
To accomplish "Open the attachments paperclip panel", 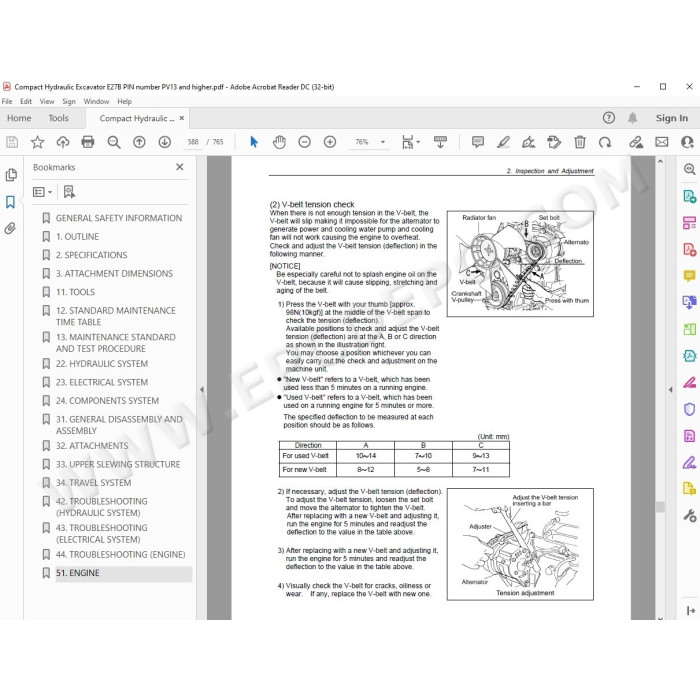I will pyautogui.click(x=10, y=228).
